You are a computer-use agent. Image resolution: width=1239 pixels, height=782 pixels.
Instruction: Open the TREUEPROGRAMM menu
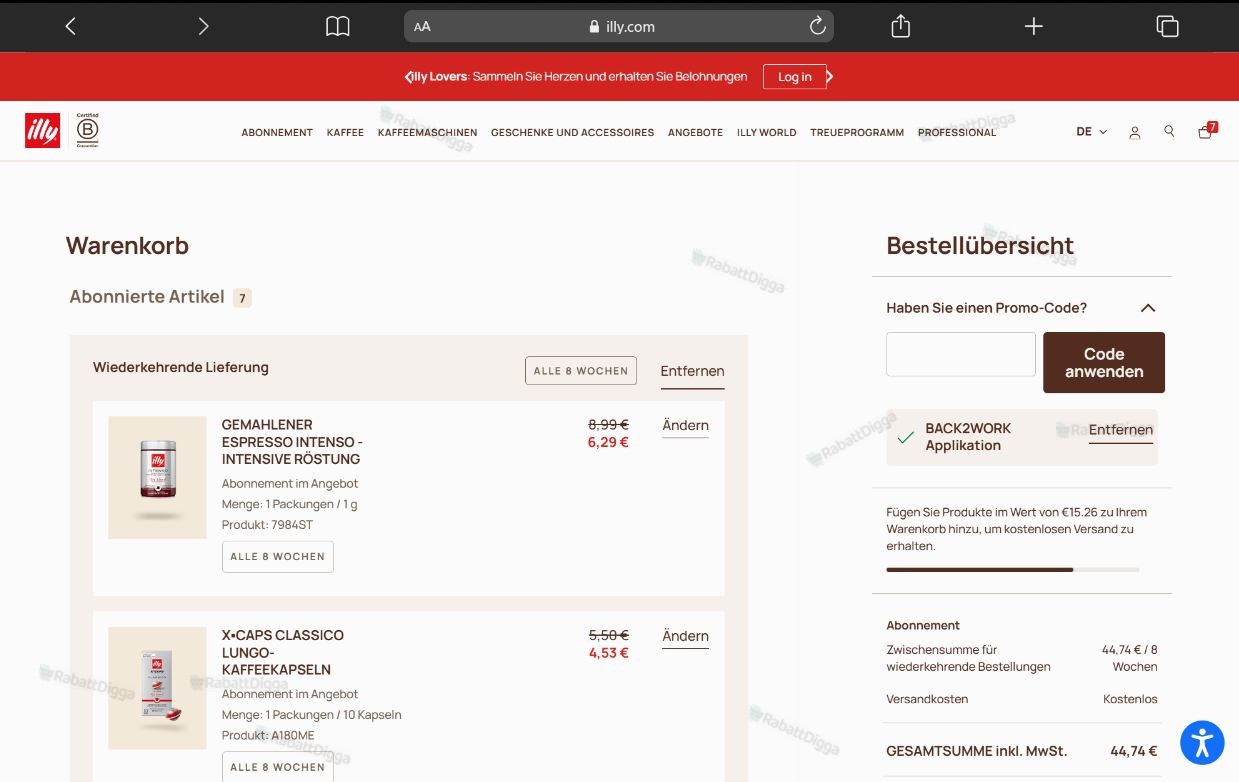[857, 132]
